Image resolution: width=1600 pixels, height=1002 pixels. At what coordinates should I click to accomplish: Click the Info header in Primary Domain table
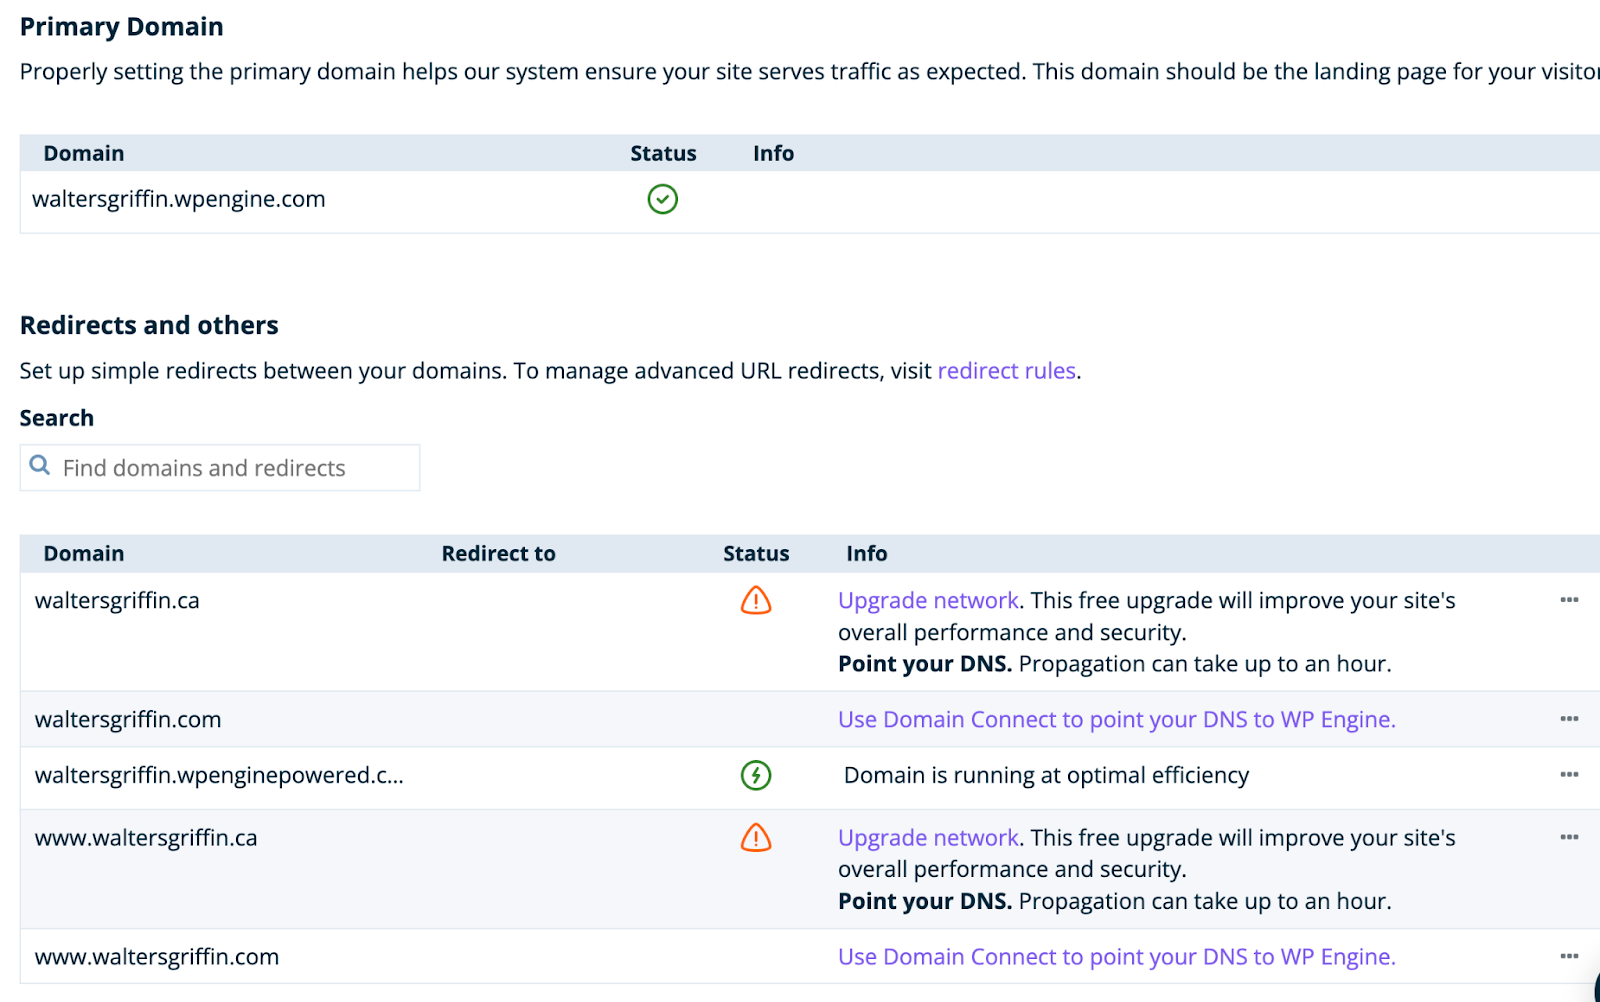tap(773, 153)
